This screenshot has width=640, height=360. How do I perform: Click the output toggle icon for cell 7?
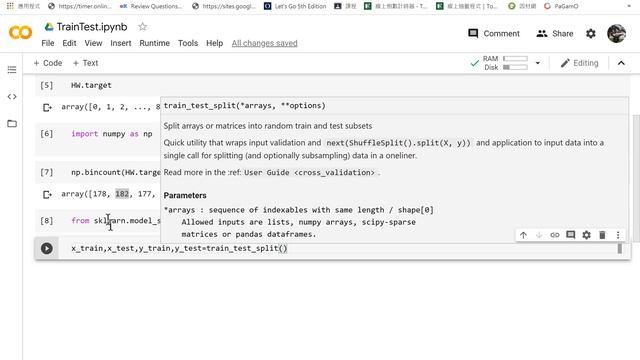pyautogui.click(x=47, y=194)
